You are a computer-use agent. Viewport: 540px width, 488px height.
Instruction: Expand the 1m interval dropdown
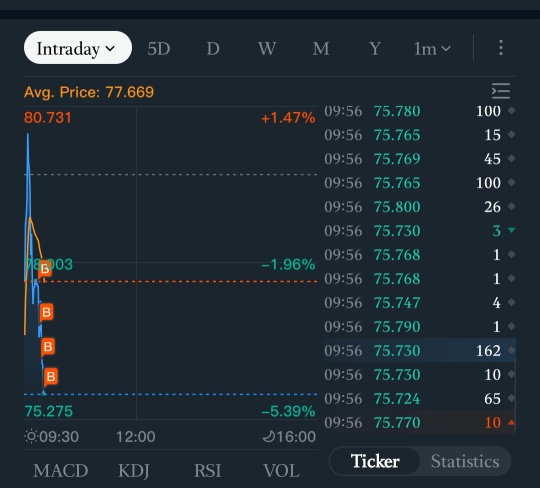(432, 49)
